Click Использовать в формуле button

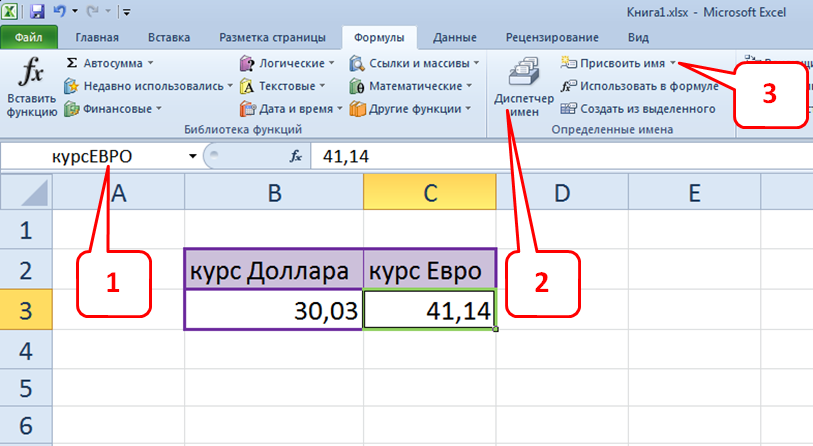[640, 86]
